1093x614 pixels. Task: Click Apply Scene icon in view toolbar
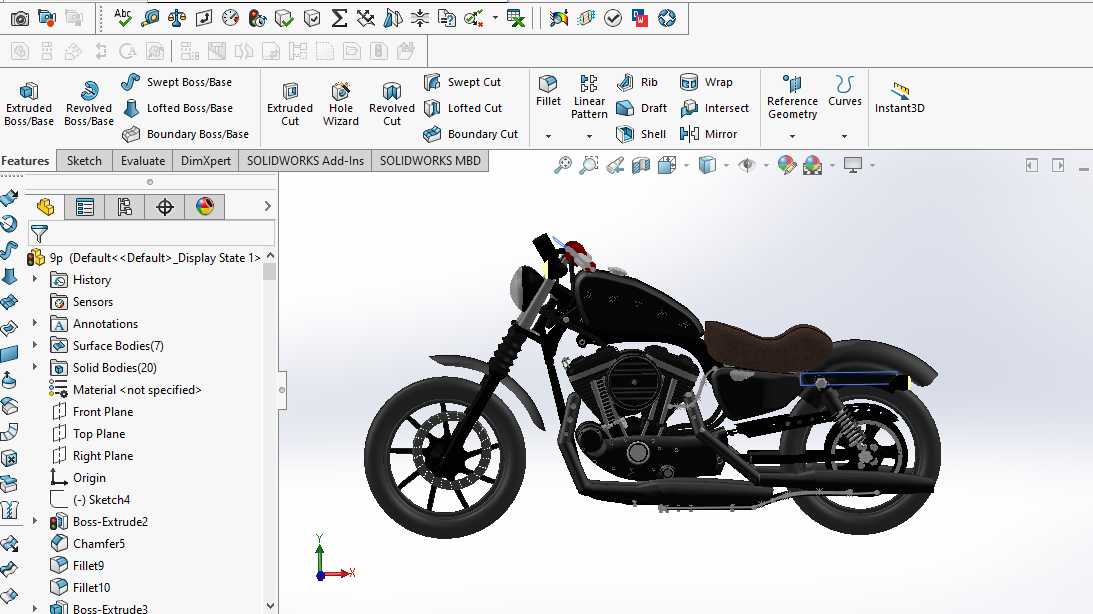coord(812,165)
